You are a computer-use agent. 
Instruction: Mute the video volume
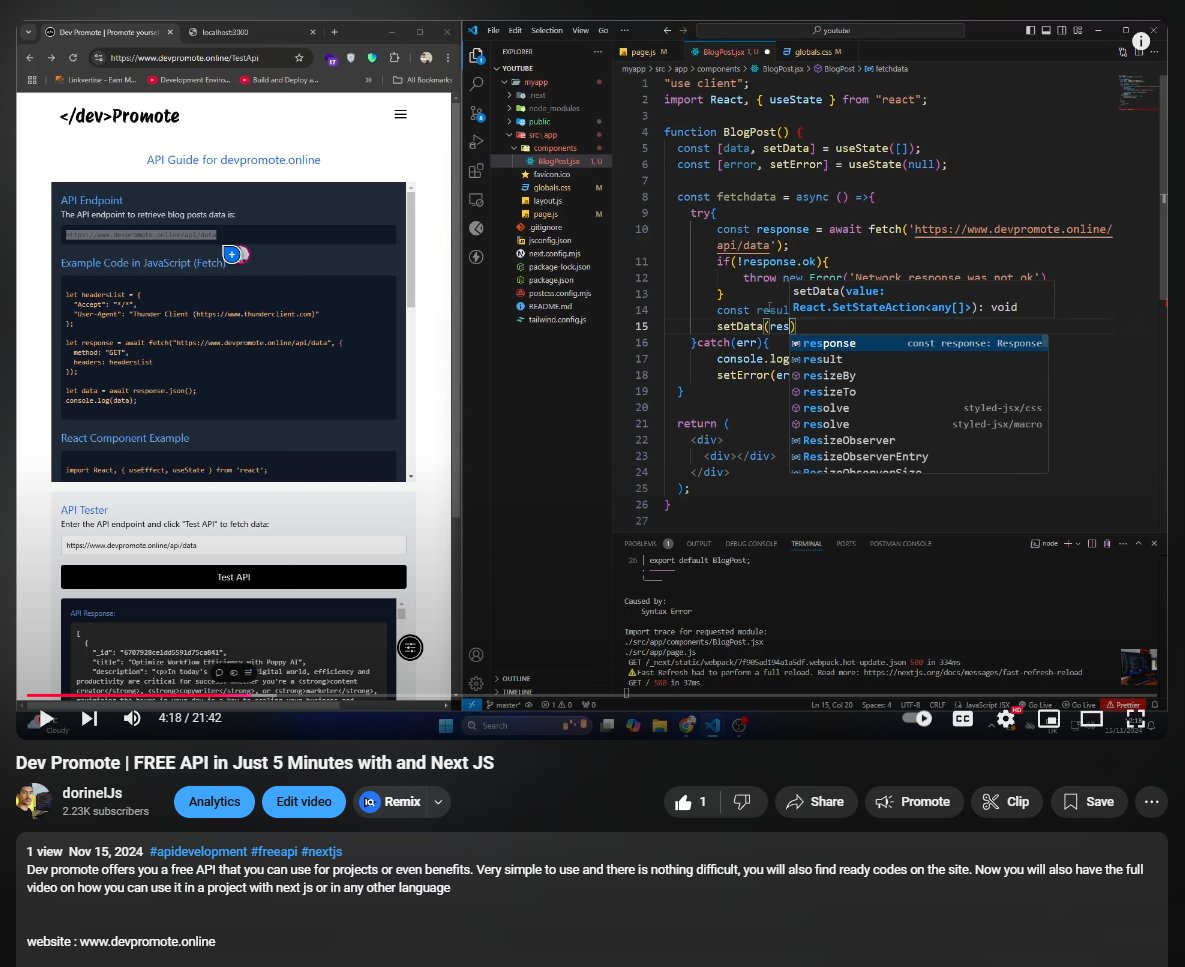[x=131, y=718]
